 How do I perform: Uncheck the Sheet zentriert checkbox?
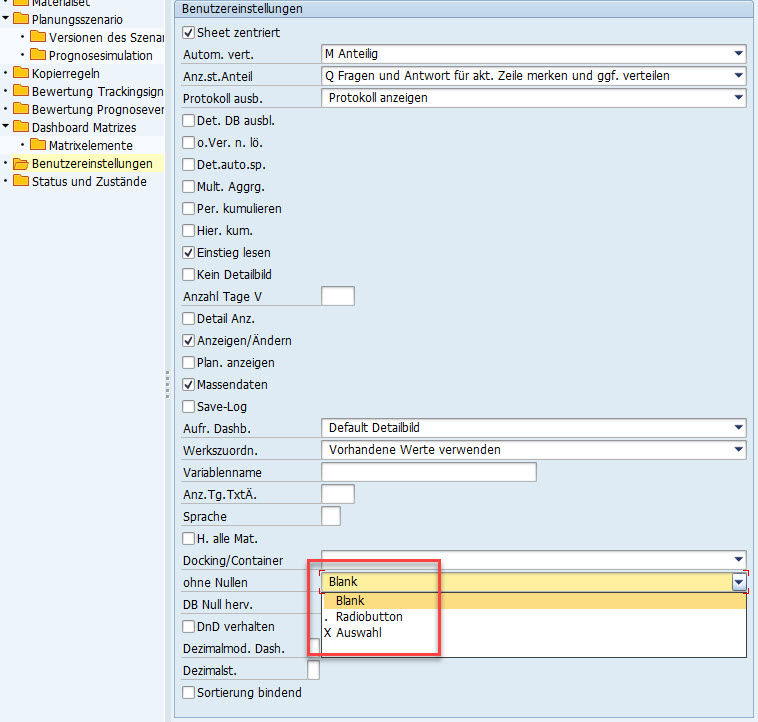tap(189, 33)
